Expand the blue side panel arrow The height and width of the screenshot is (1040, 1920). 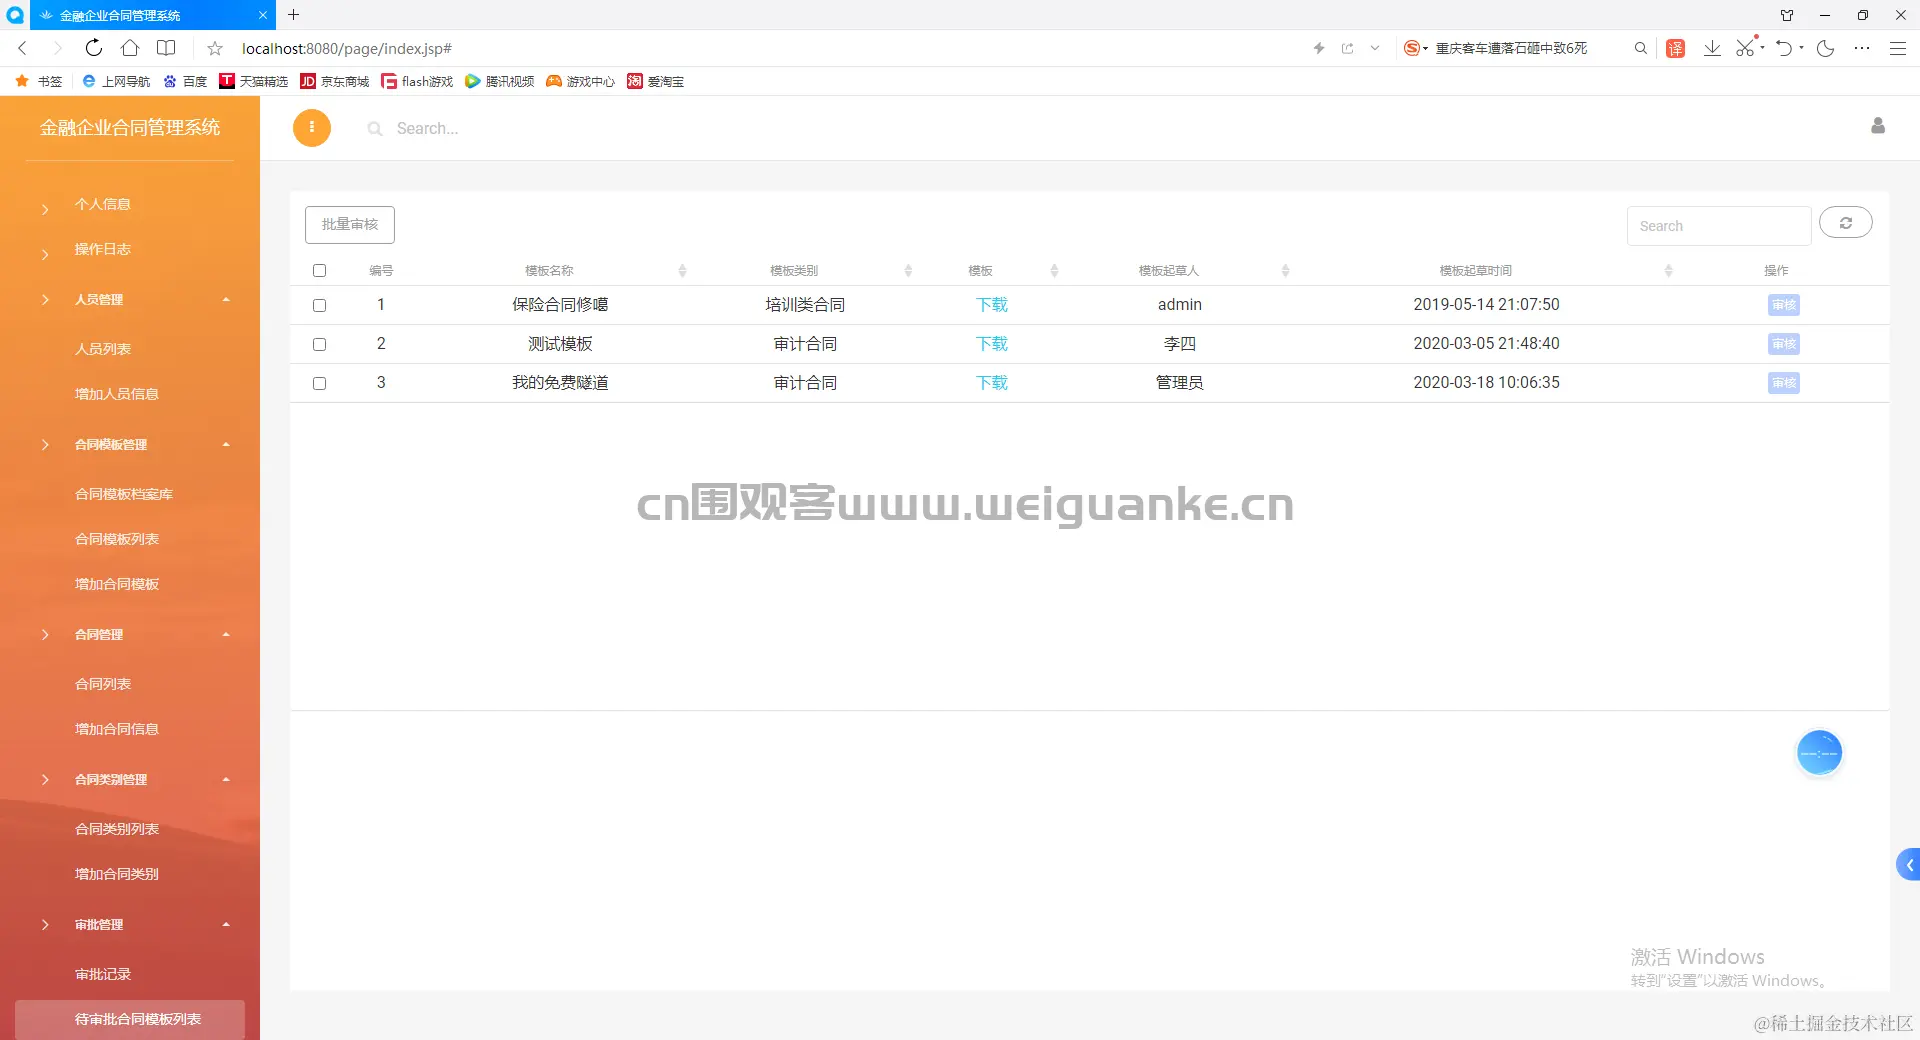click(1908, 865)
